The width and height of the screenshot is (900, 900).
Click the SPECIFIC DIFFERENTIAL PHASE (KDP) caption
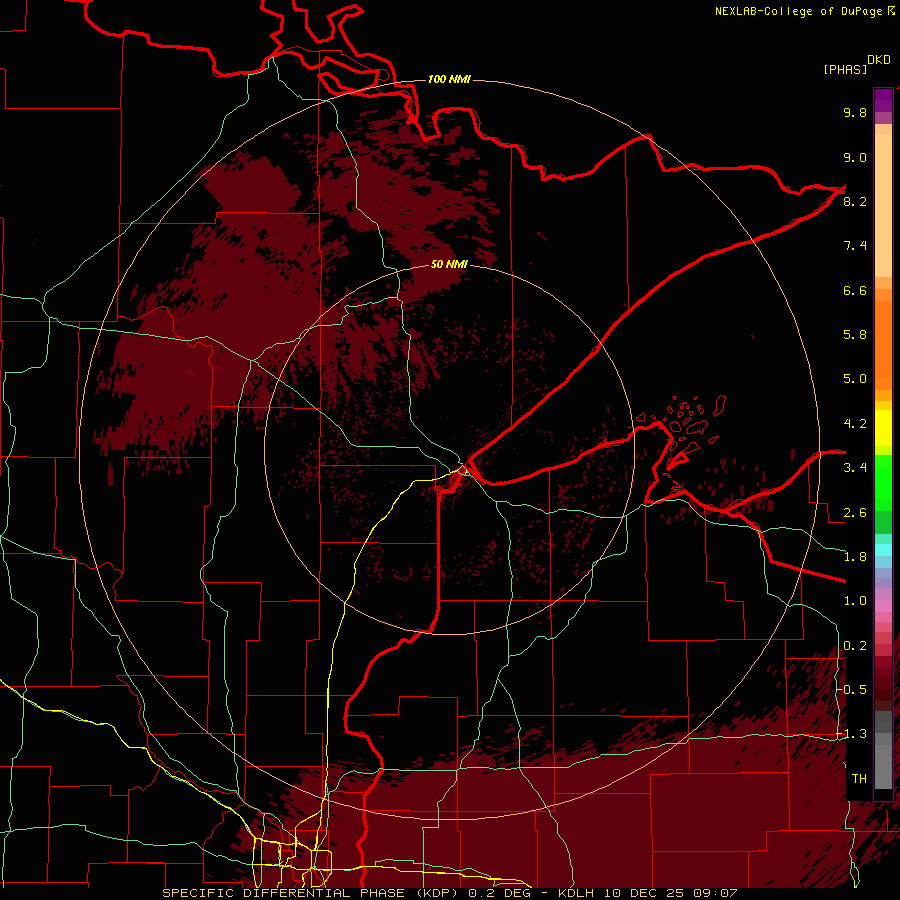point(313,893)
